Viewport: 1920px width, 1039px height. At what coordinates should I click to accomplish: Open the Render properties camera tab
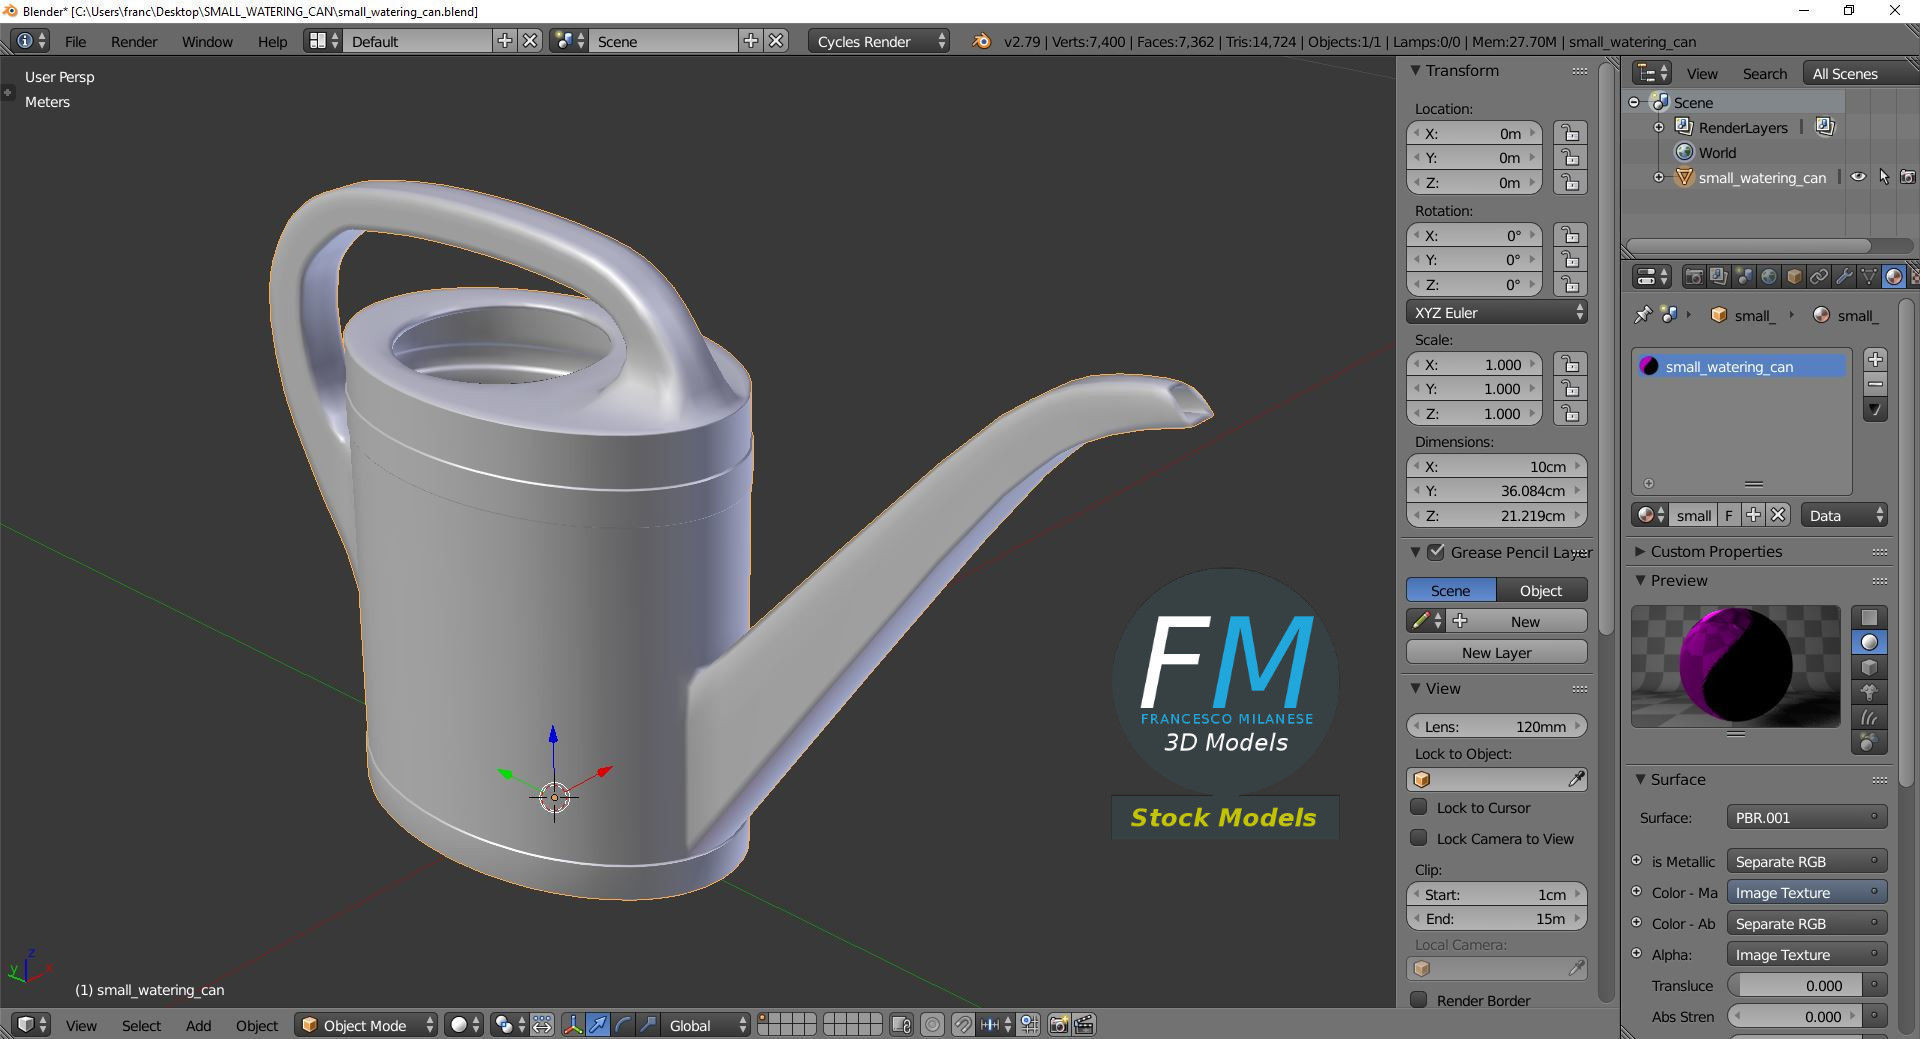pyautogui.click(x=1693, y=277)
